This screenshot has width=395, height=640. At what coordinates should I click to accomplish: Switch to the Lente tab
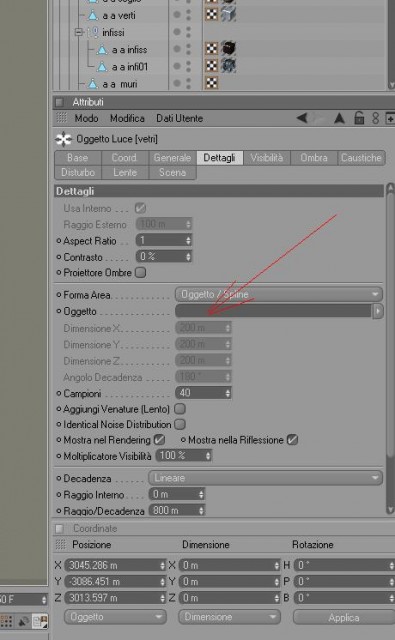click(124, 172)
